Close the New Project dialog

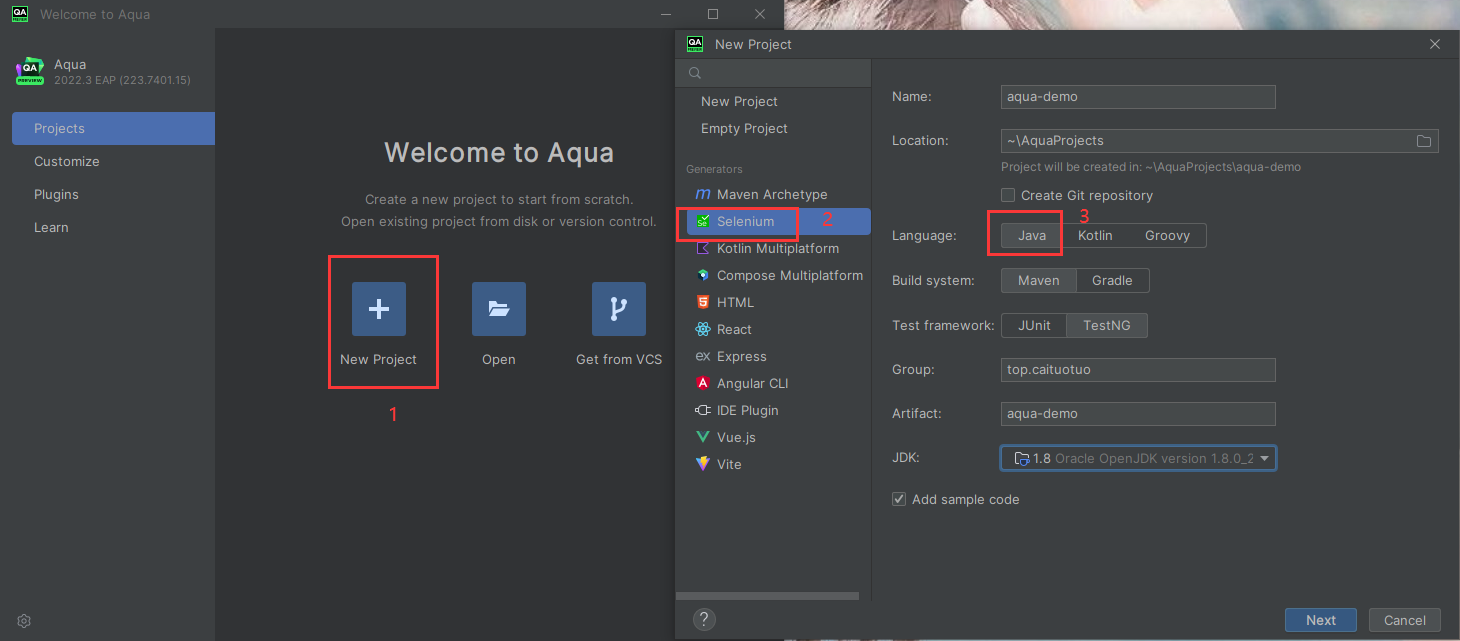[x=1435, y=44]
